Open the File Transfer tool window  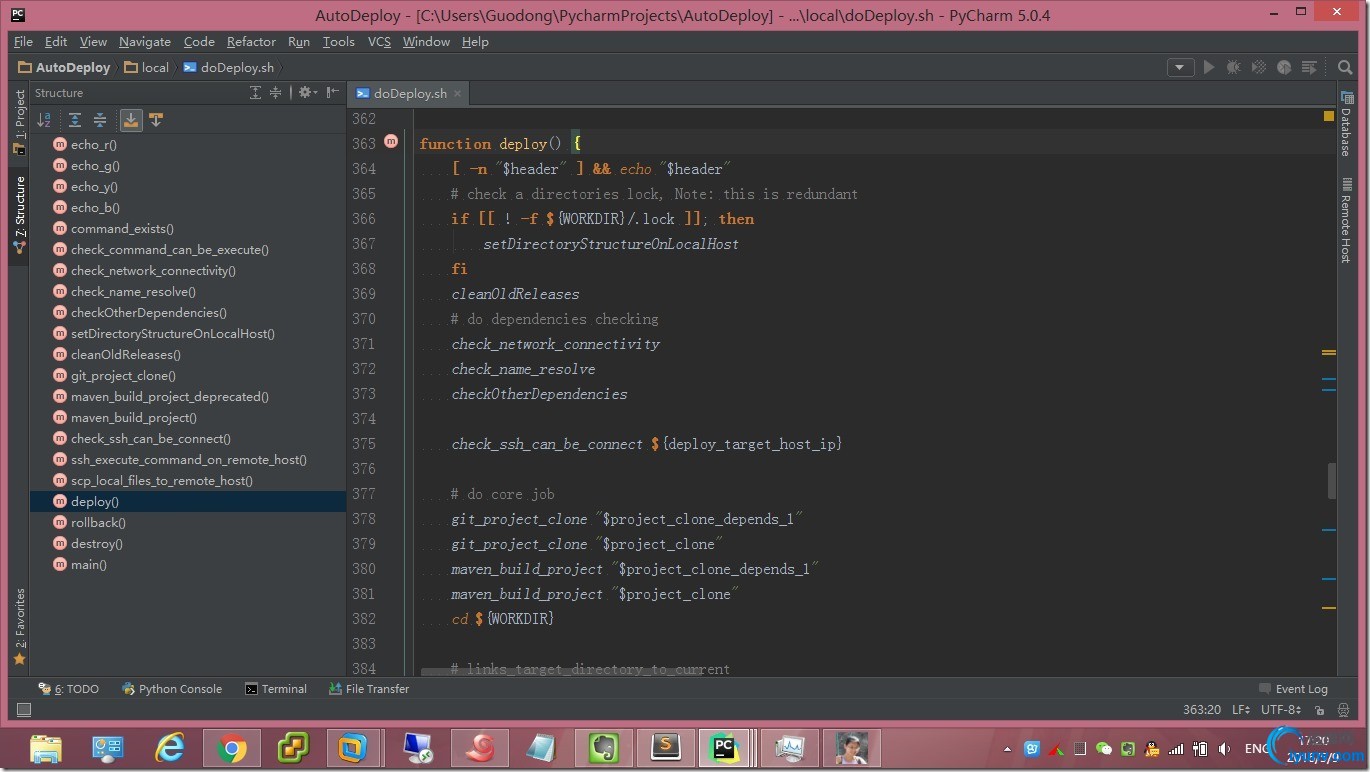coord(368,689)
